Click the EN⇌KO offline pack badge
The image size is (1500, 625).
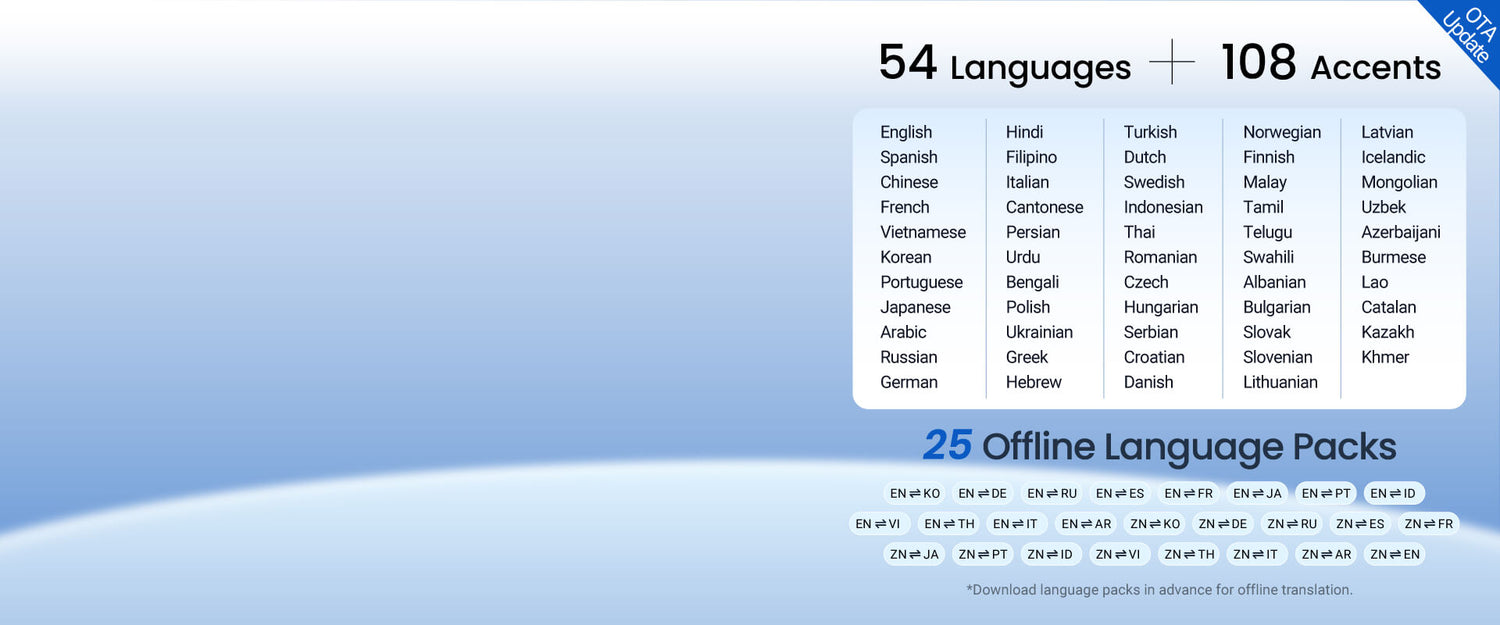point(915,493)
